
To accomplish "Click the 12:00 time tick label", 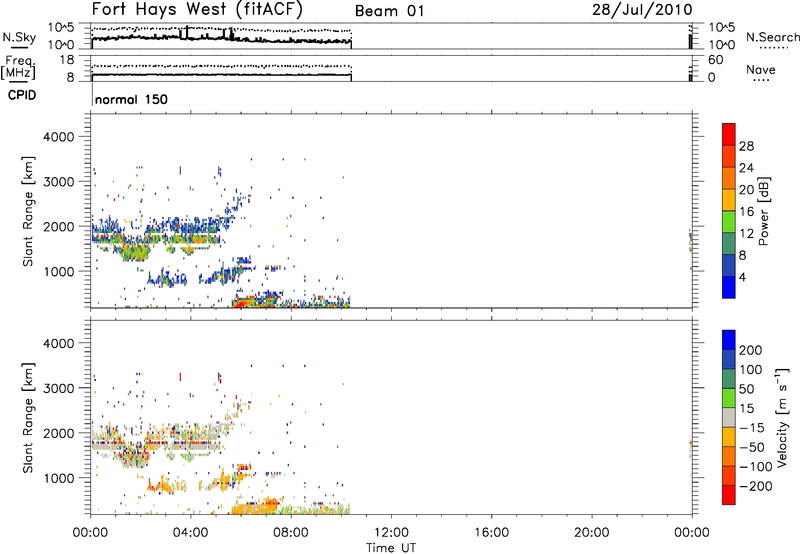I will pyautogui.click(x=391, y=533).
